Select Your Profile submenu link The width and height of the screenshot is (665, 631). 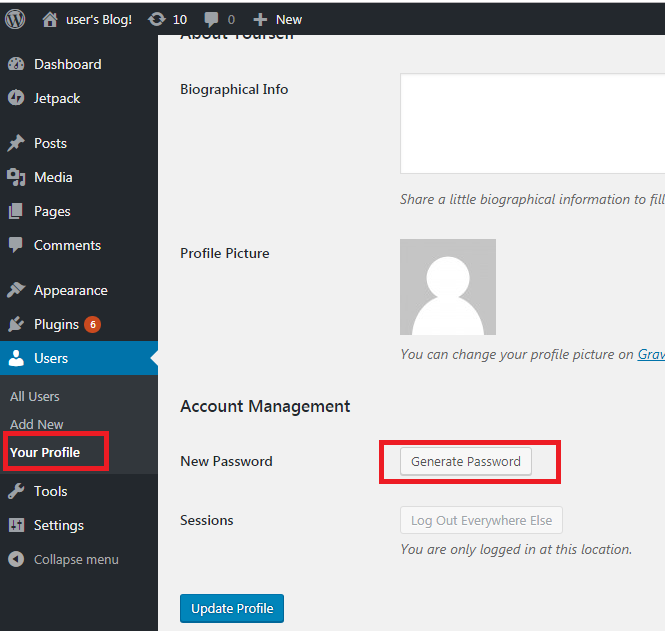[x=45, y=452]
